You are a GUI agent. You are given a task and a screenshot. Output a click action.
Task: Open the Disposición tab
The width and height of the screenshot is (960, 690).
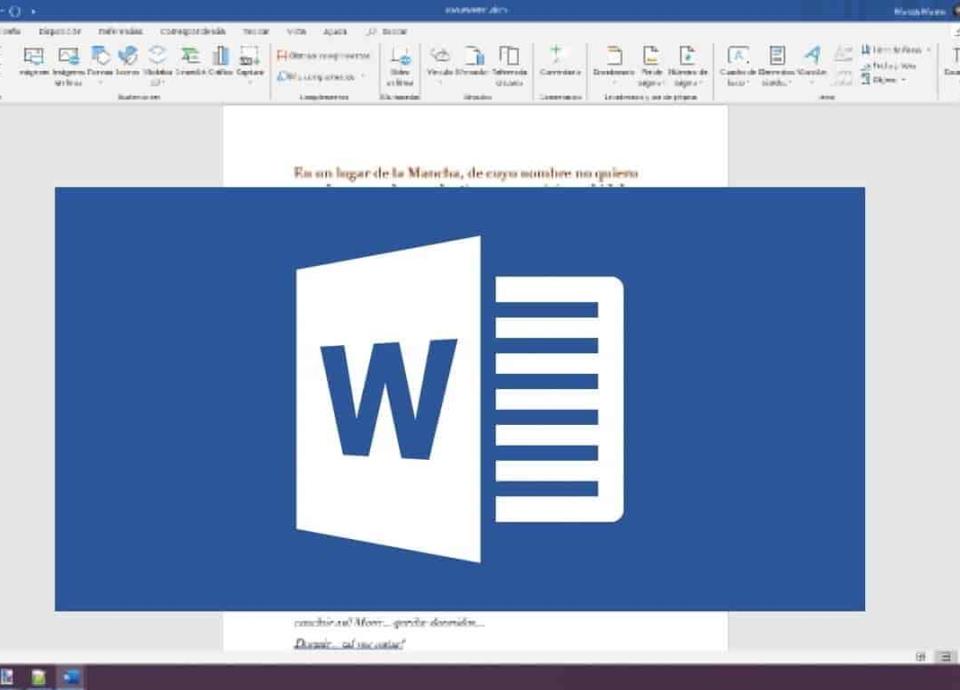(x=59, y=31)
